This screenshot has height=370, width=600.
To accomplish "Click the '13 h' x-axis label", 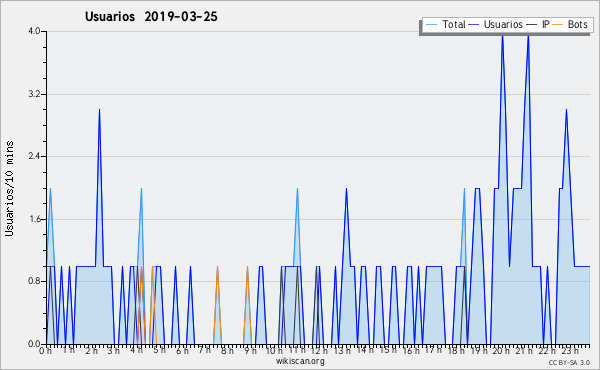I will (342, 350).
